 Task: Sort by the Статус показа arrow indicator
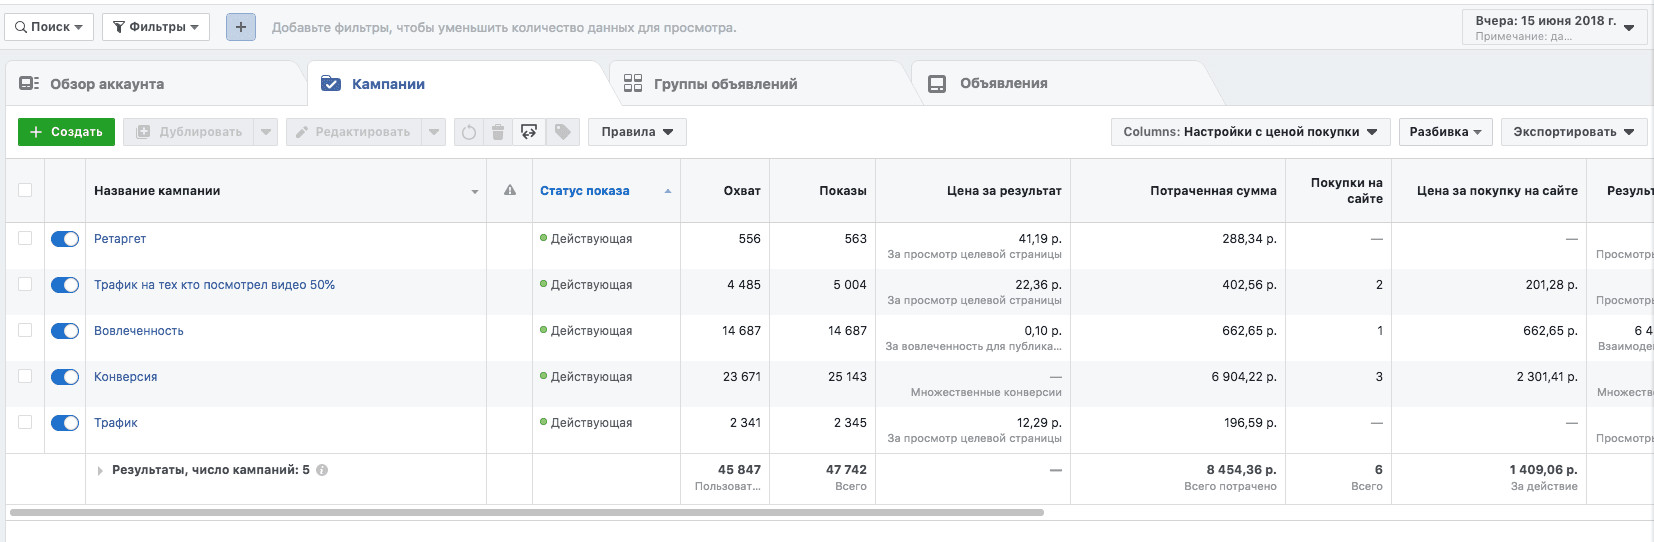coord(668,191)
